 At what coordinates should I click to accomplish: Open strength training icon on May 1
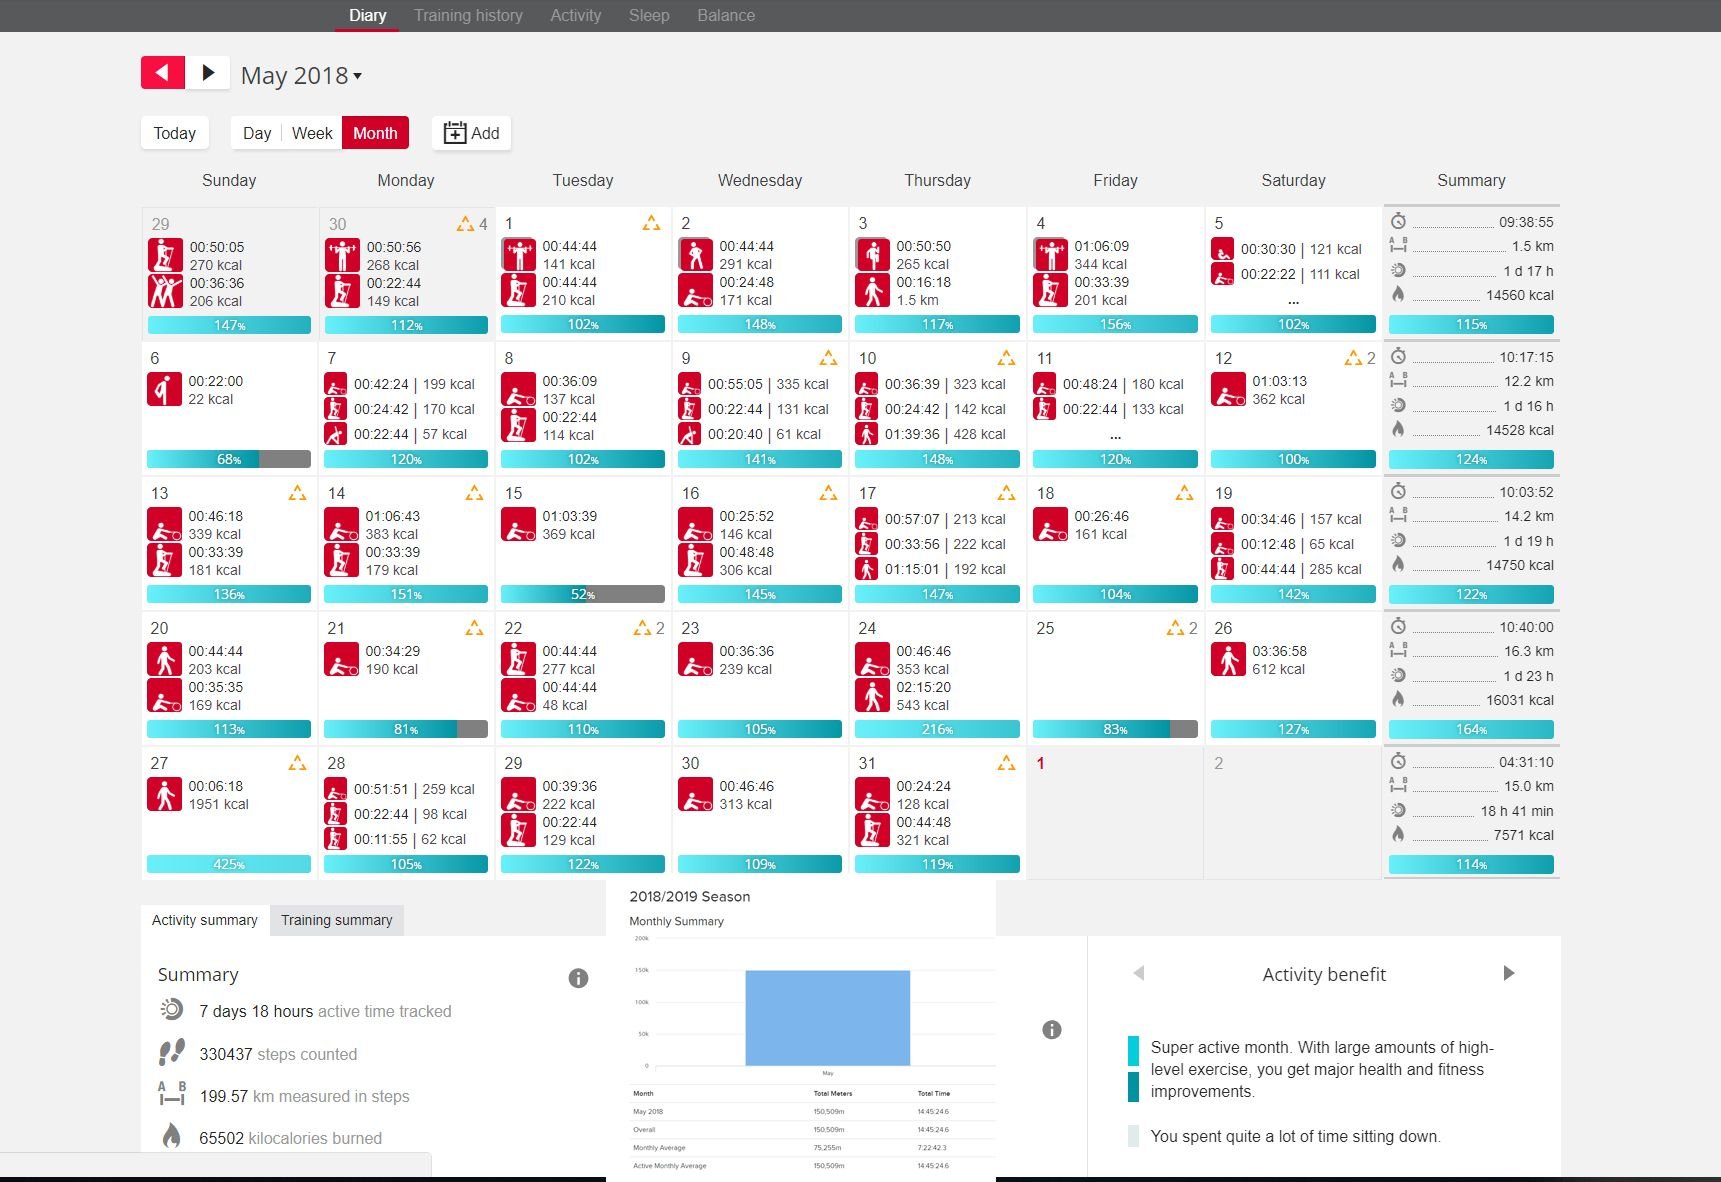pyautogui.click(x=518, y=254)
